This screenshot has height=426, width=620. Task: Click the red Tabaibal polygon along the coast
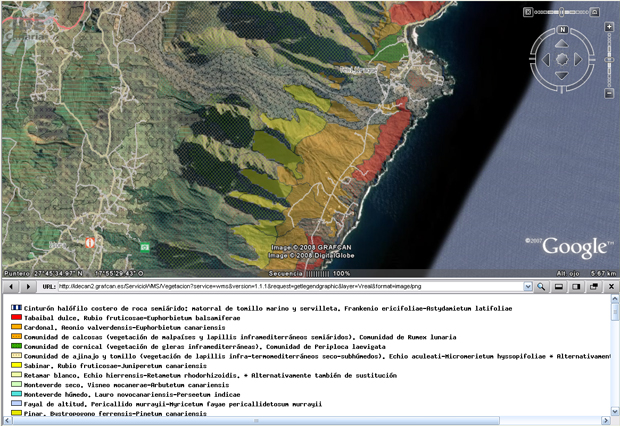click(386, 144)
